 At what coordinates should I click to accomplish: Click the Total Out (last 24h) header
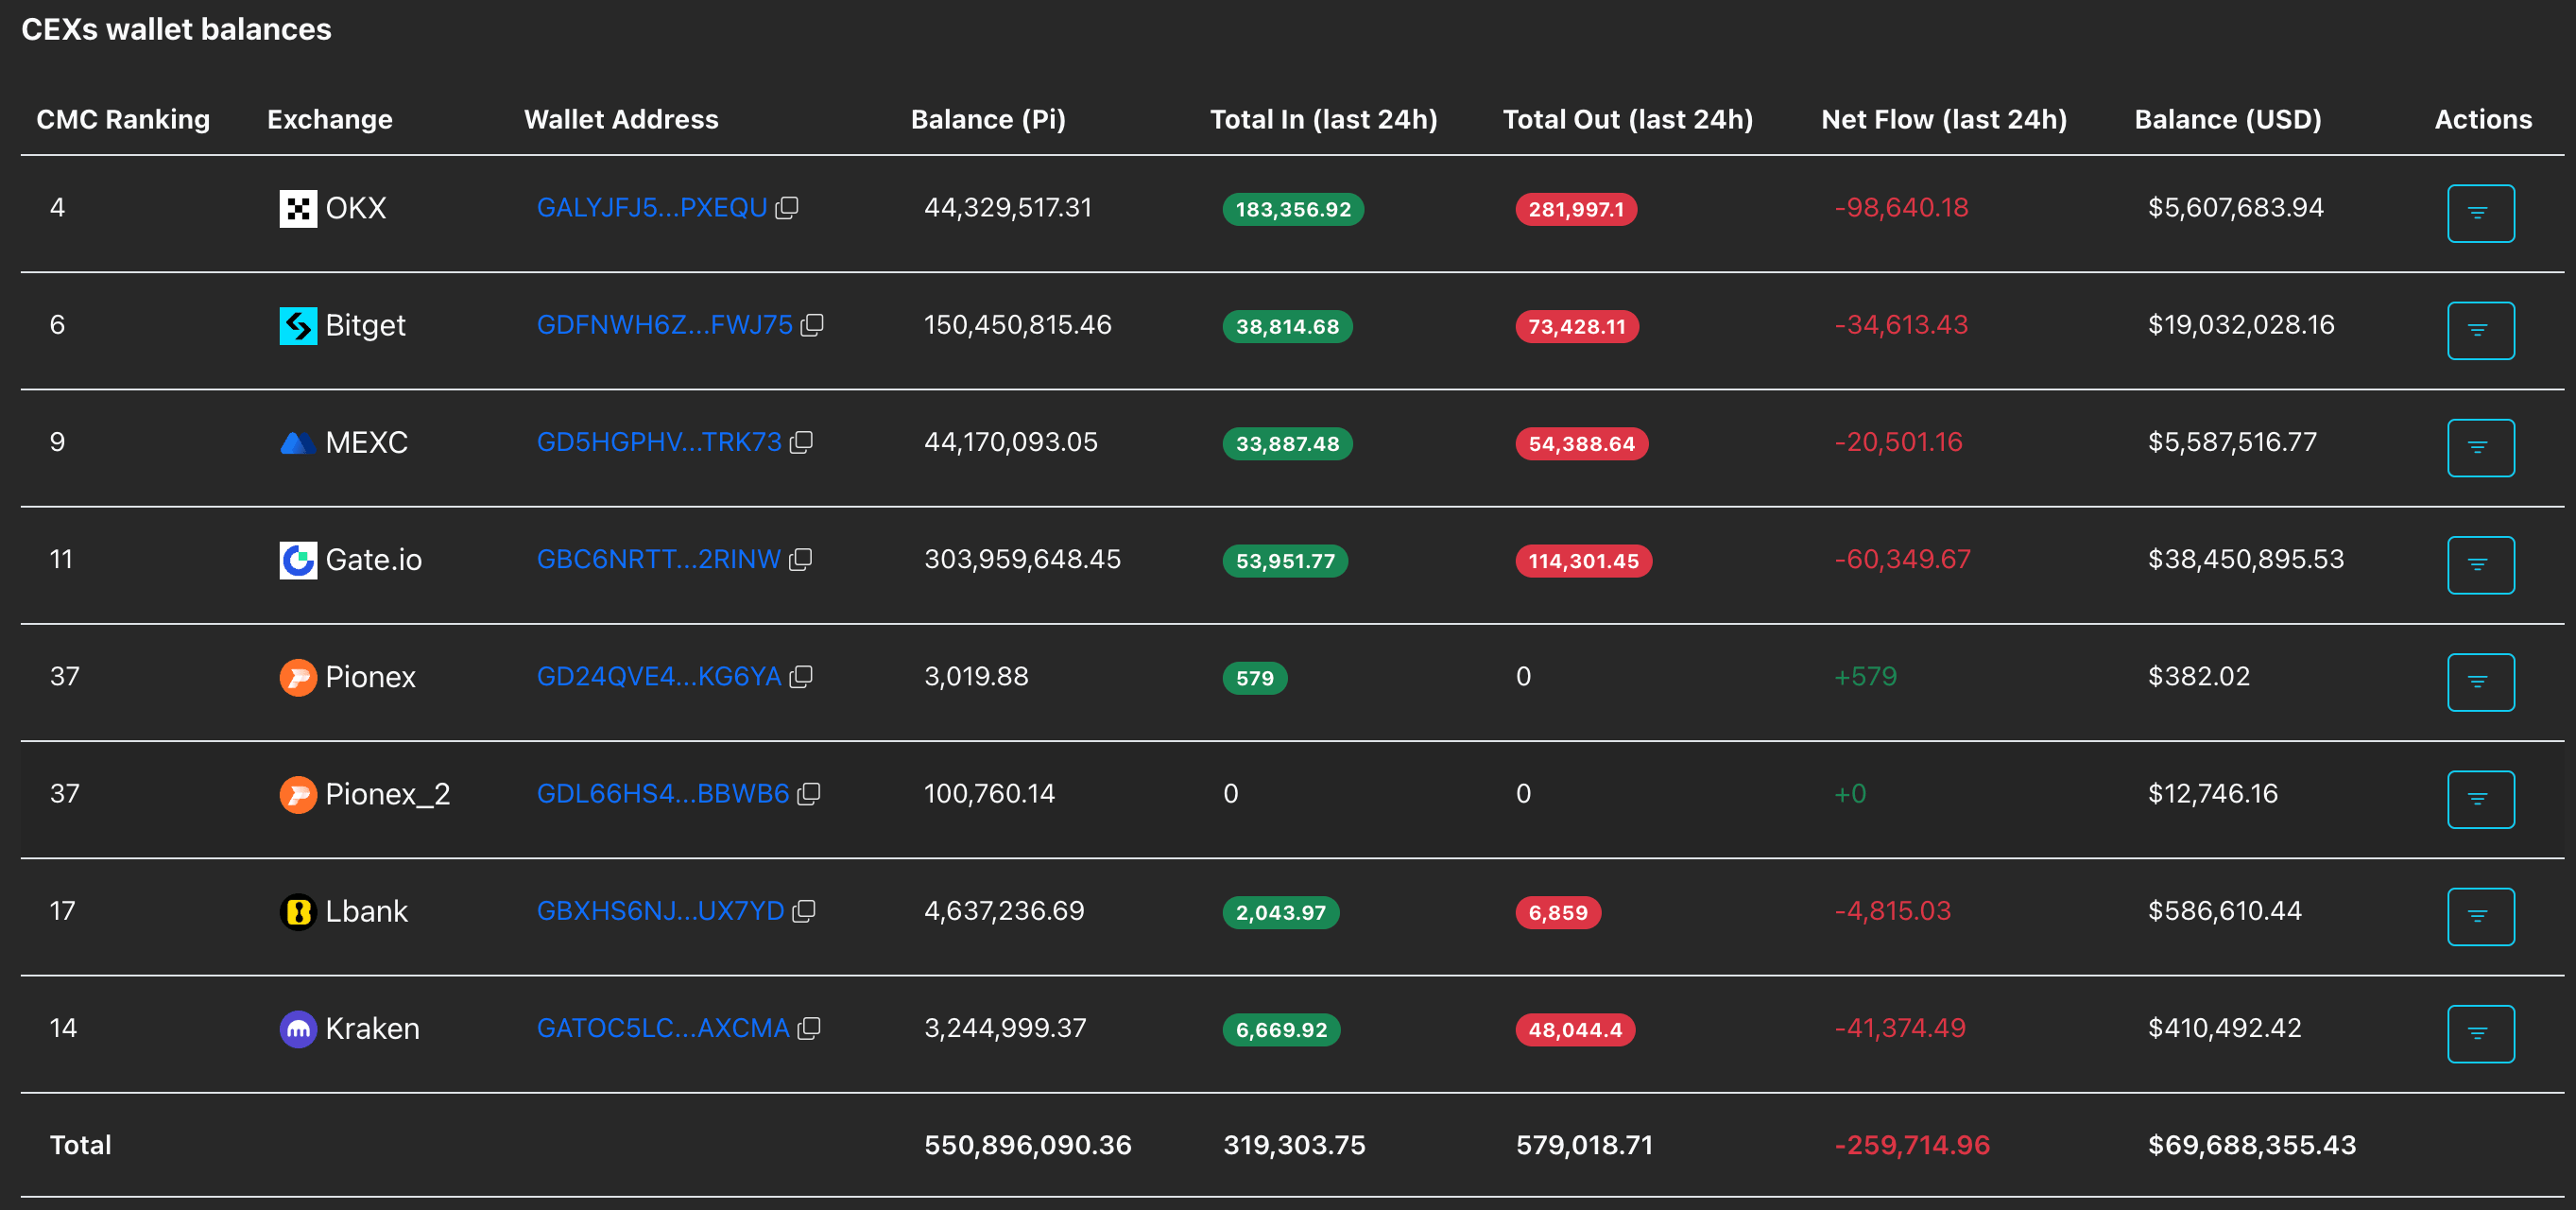1627,120
